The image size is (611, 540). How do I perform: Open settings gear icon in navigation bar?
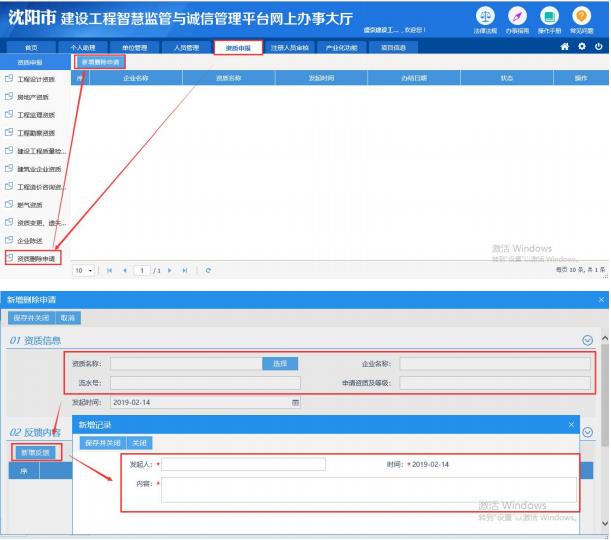pyautogui.click(x=581, y=47)
